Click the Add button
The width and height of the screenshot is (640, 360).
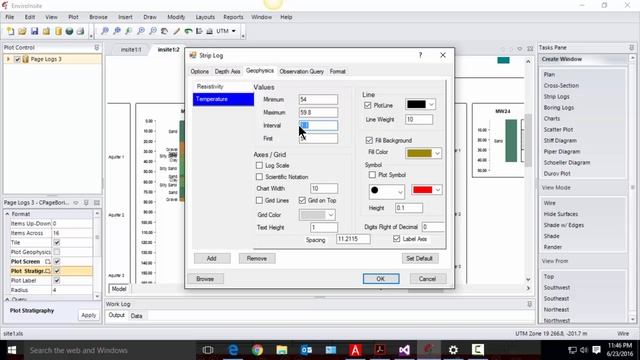point(212,258)
